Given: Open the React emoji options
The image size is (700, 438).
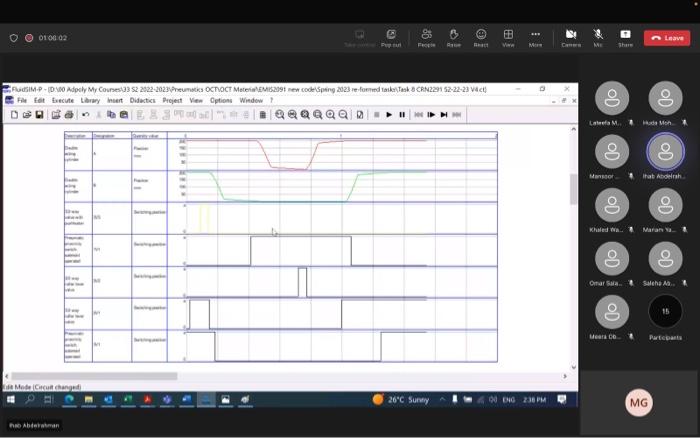Looking at the screenshot, I should pos(481,38).
